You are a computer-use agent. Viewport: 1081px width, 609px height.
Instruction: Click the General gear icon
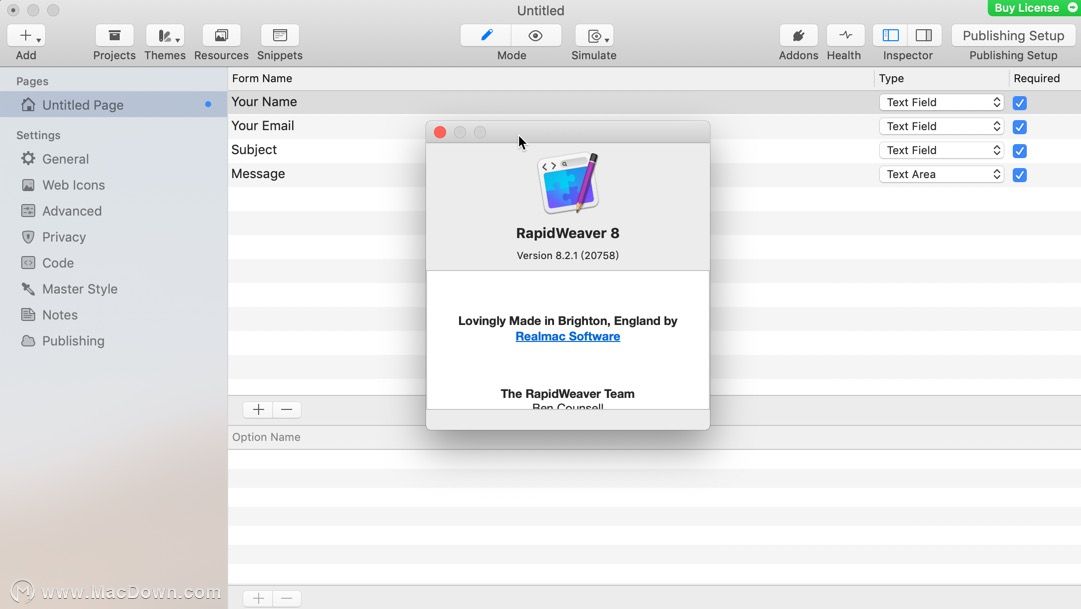point(28,159)
